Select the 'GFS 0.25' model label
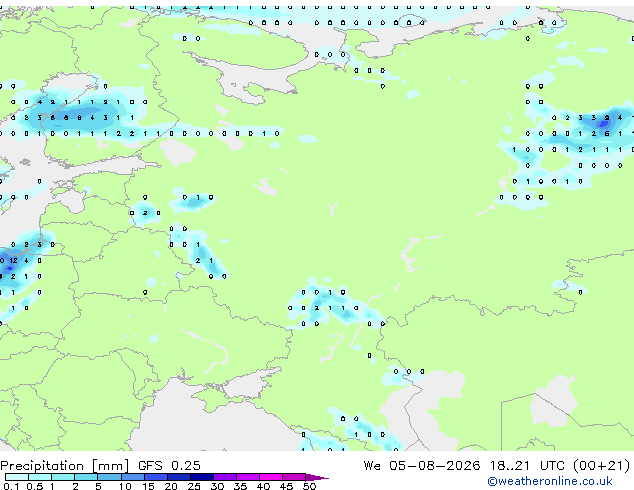This screenshot has width=634, height=490. click(169, 466)
